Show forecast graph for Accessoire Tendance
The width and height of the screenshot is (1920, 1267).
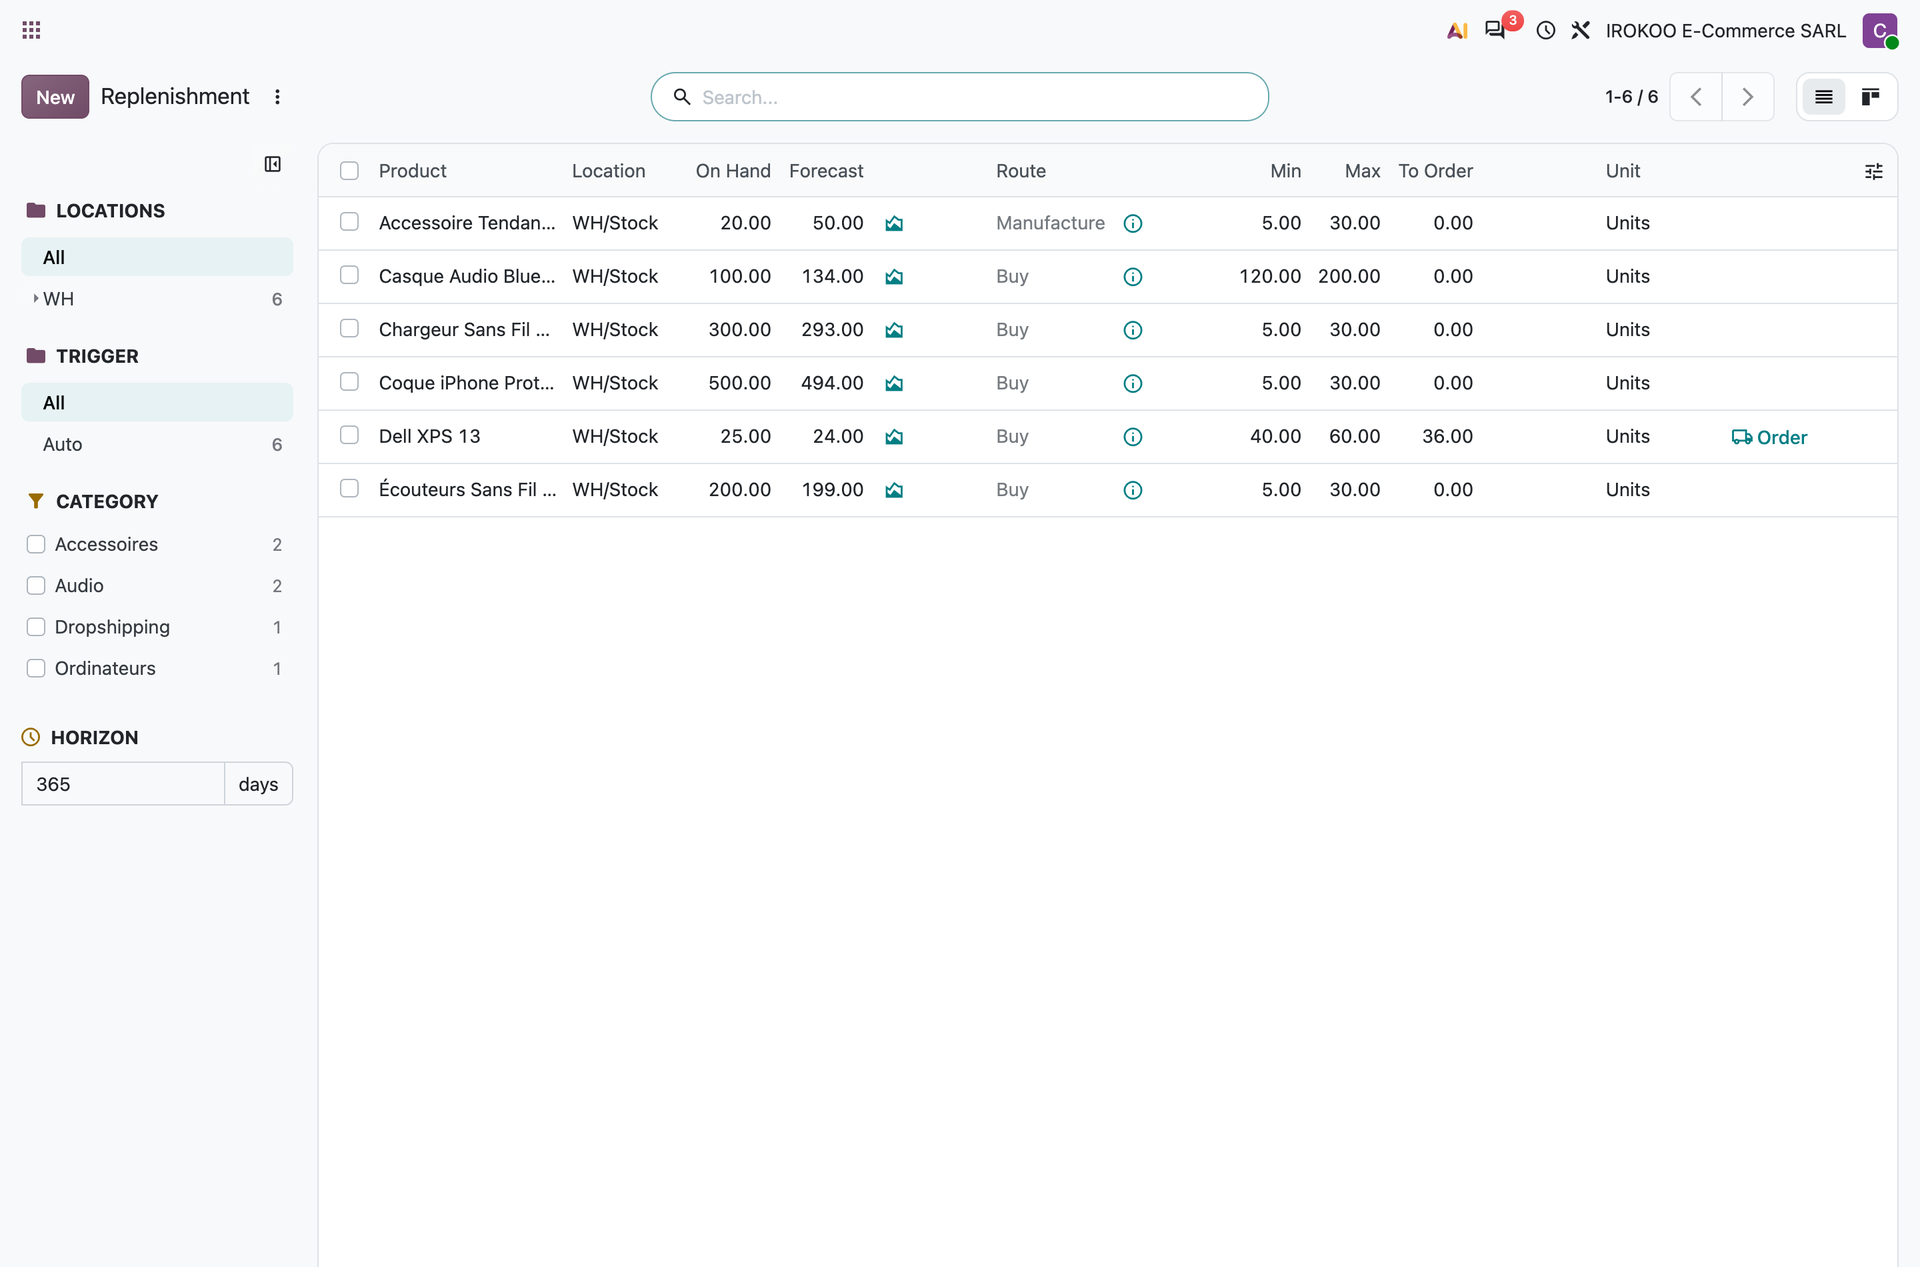click(894, 224)
